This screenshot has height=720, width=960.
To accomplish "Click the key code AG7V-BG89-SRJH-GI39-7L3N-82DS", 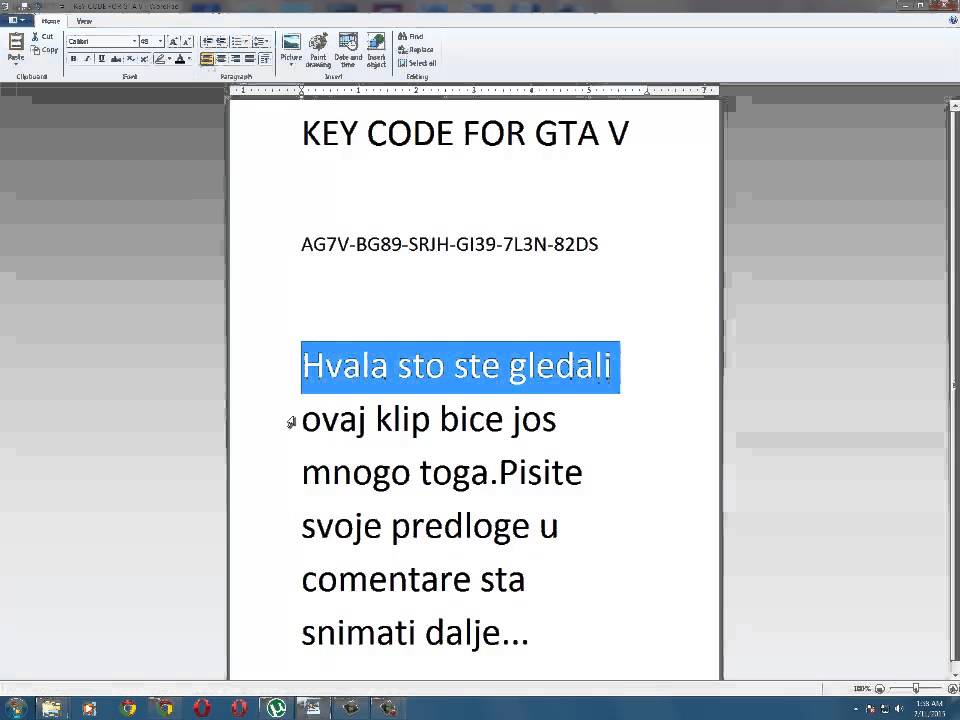I will coord(449,244).
